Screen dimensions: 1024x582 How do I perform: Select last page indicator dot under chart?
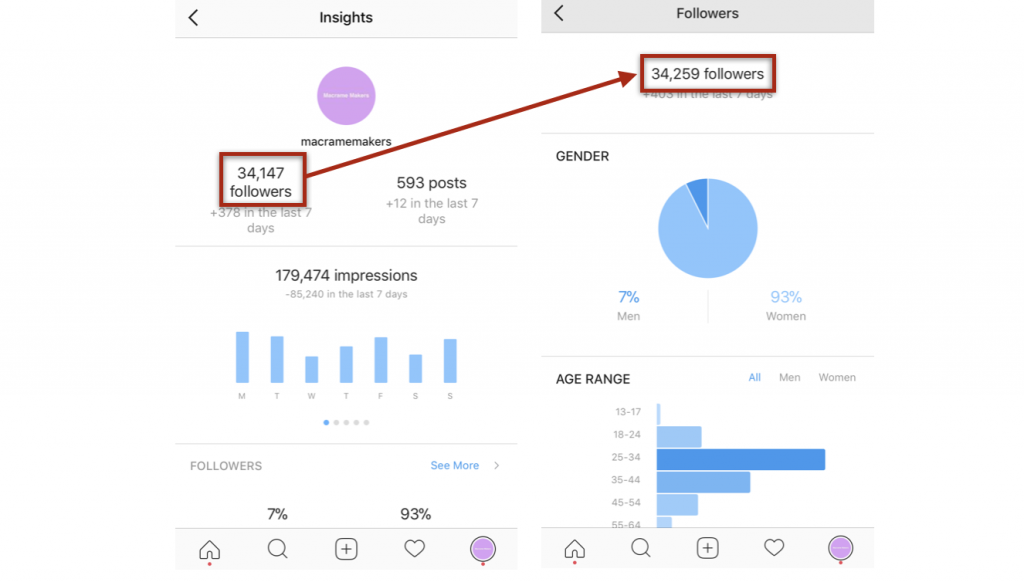(x=366, y=423)
